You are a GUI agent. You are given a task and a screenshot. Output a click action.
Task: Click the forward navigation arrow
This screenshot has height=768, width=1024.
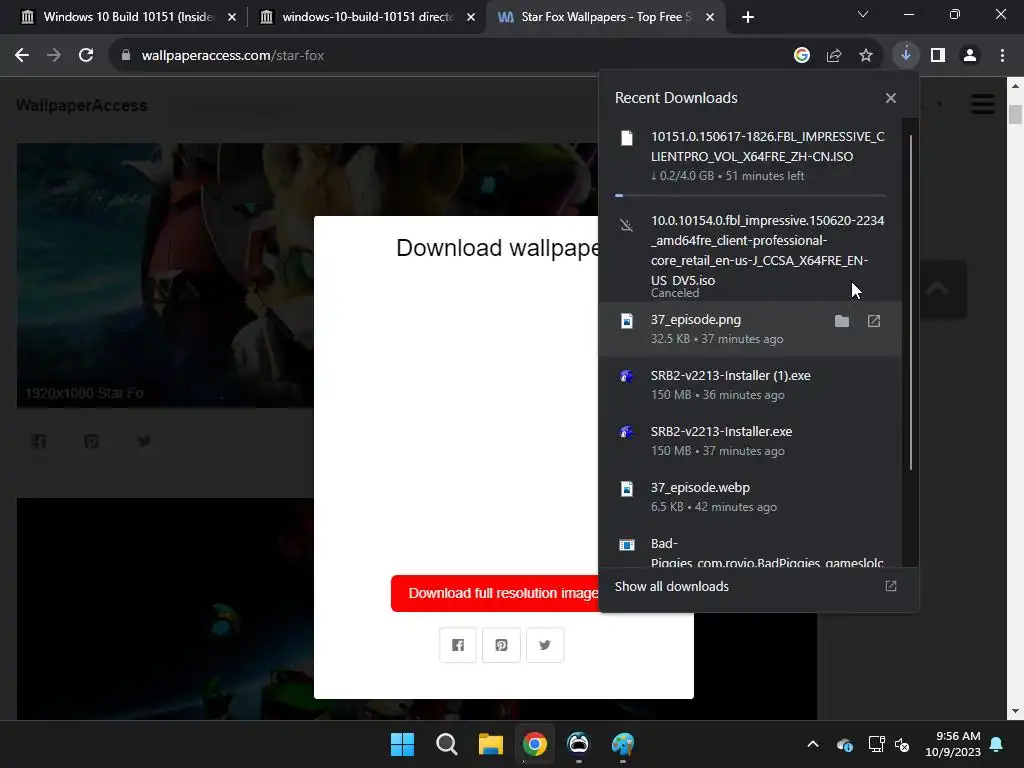[54, 56]
